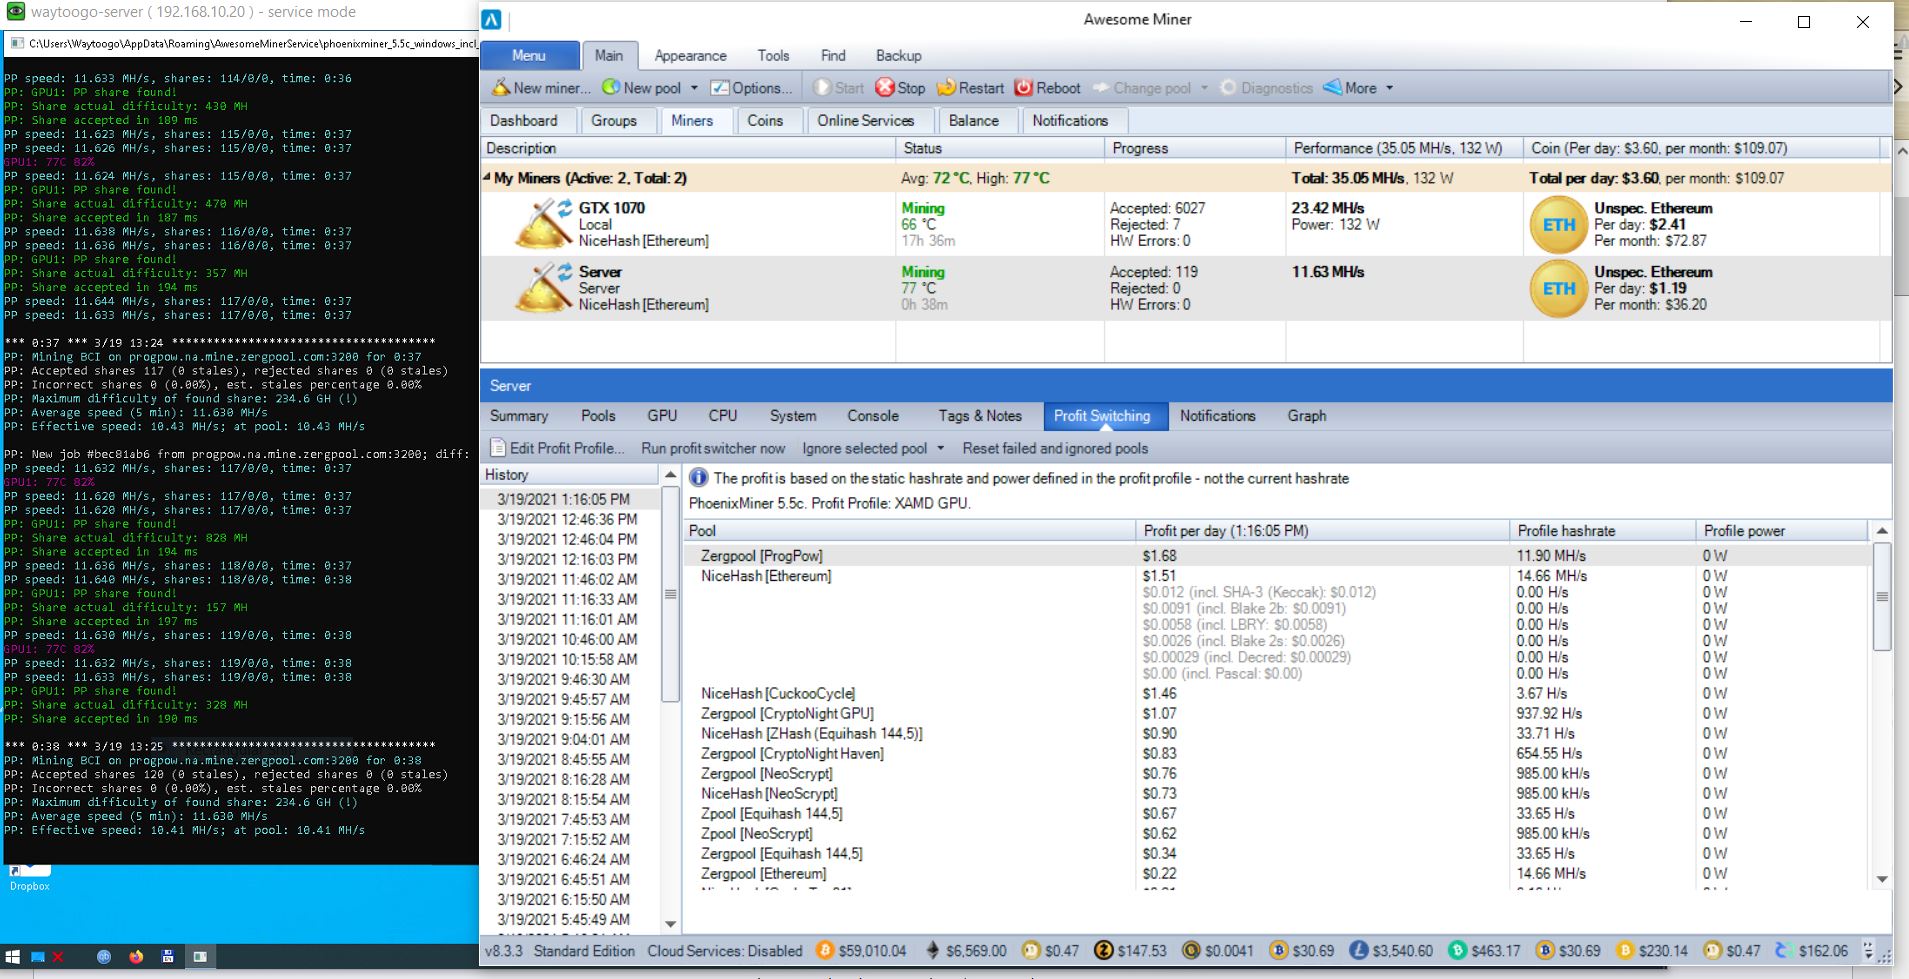The image size is (1909, 979).
Task: Click the Ethereum price icon in status bar
Action: [x=933, y=951]
